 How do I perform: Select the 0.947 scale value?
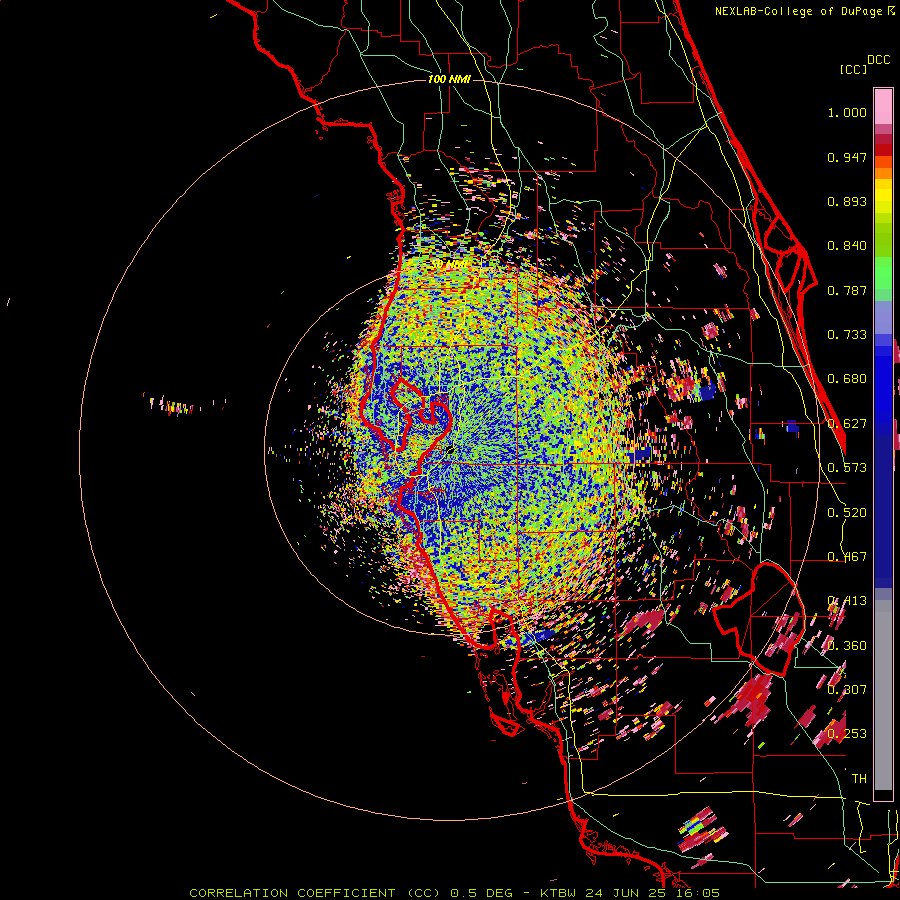point(847,157)
